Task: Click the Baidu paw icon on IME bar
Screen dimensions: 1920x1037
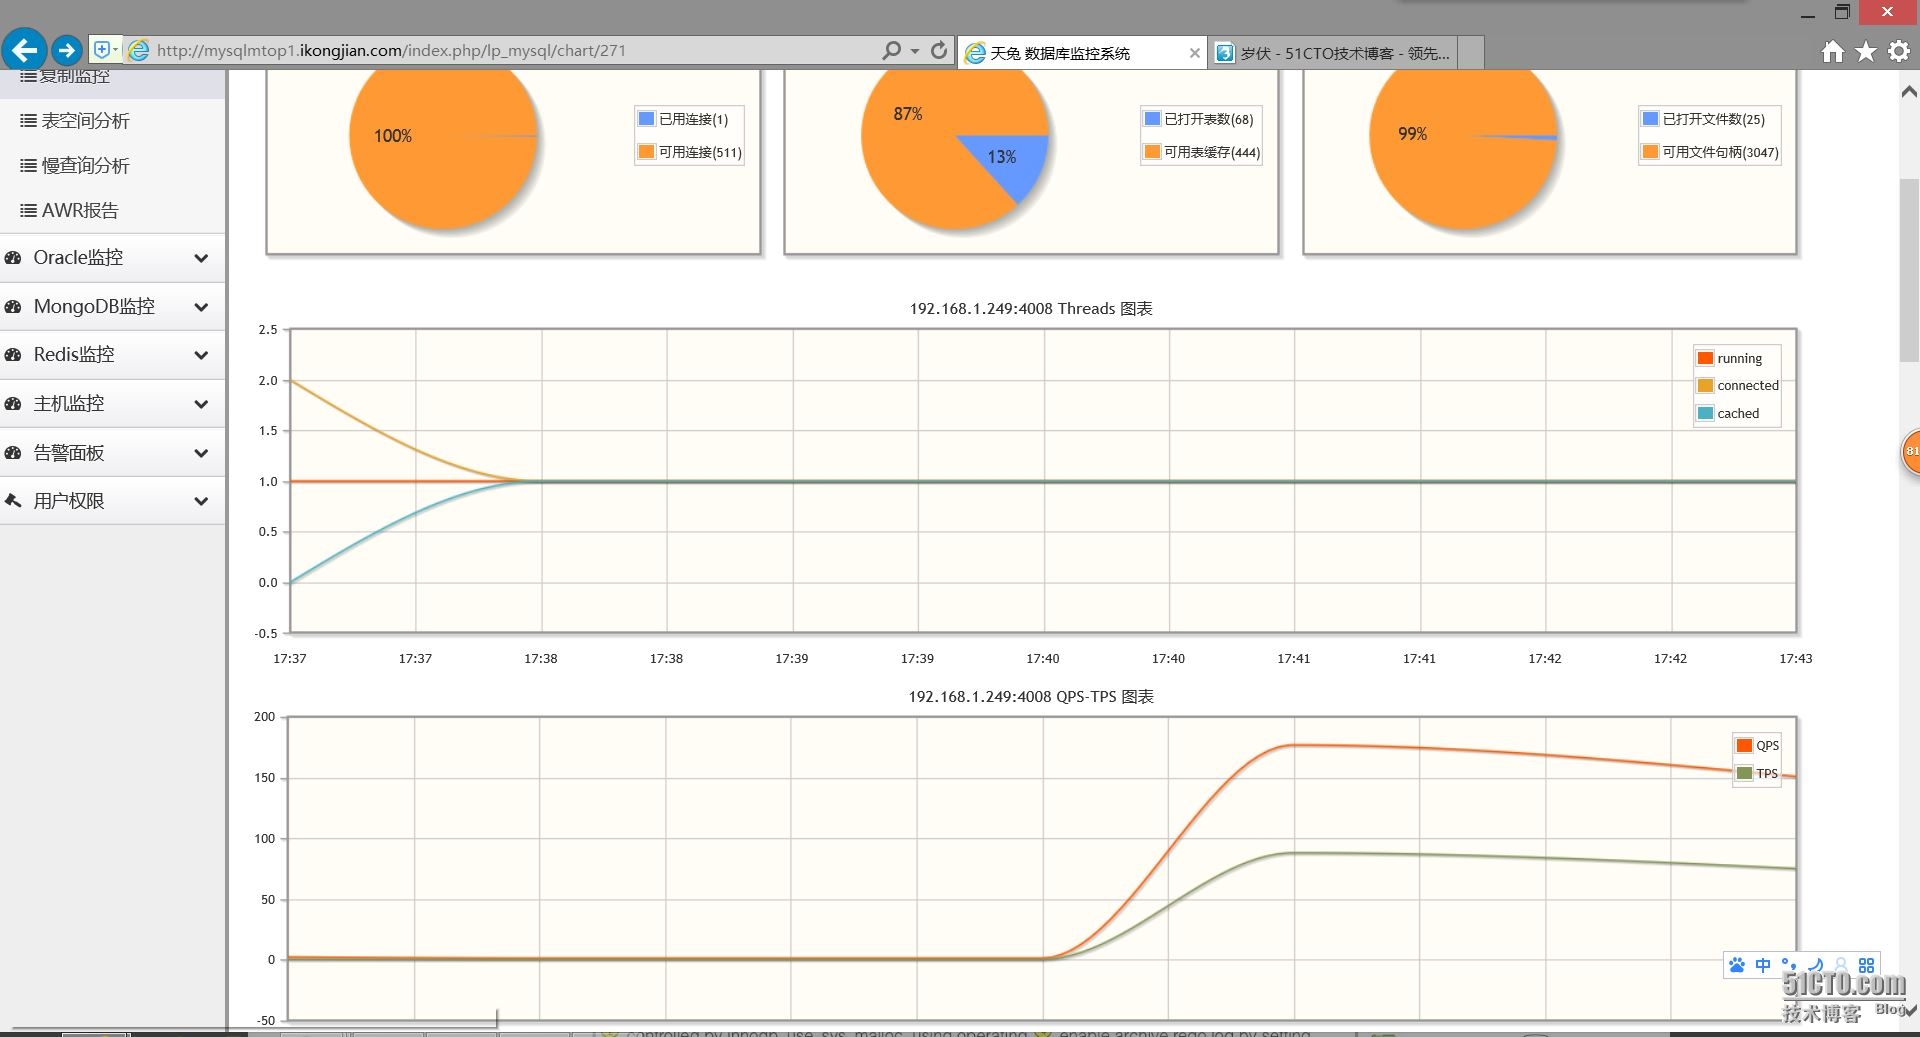Action: click(1737, 965)
